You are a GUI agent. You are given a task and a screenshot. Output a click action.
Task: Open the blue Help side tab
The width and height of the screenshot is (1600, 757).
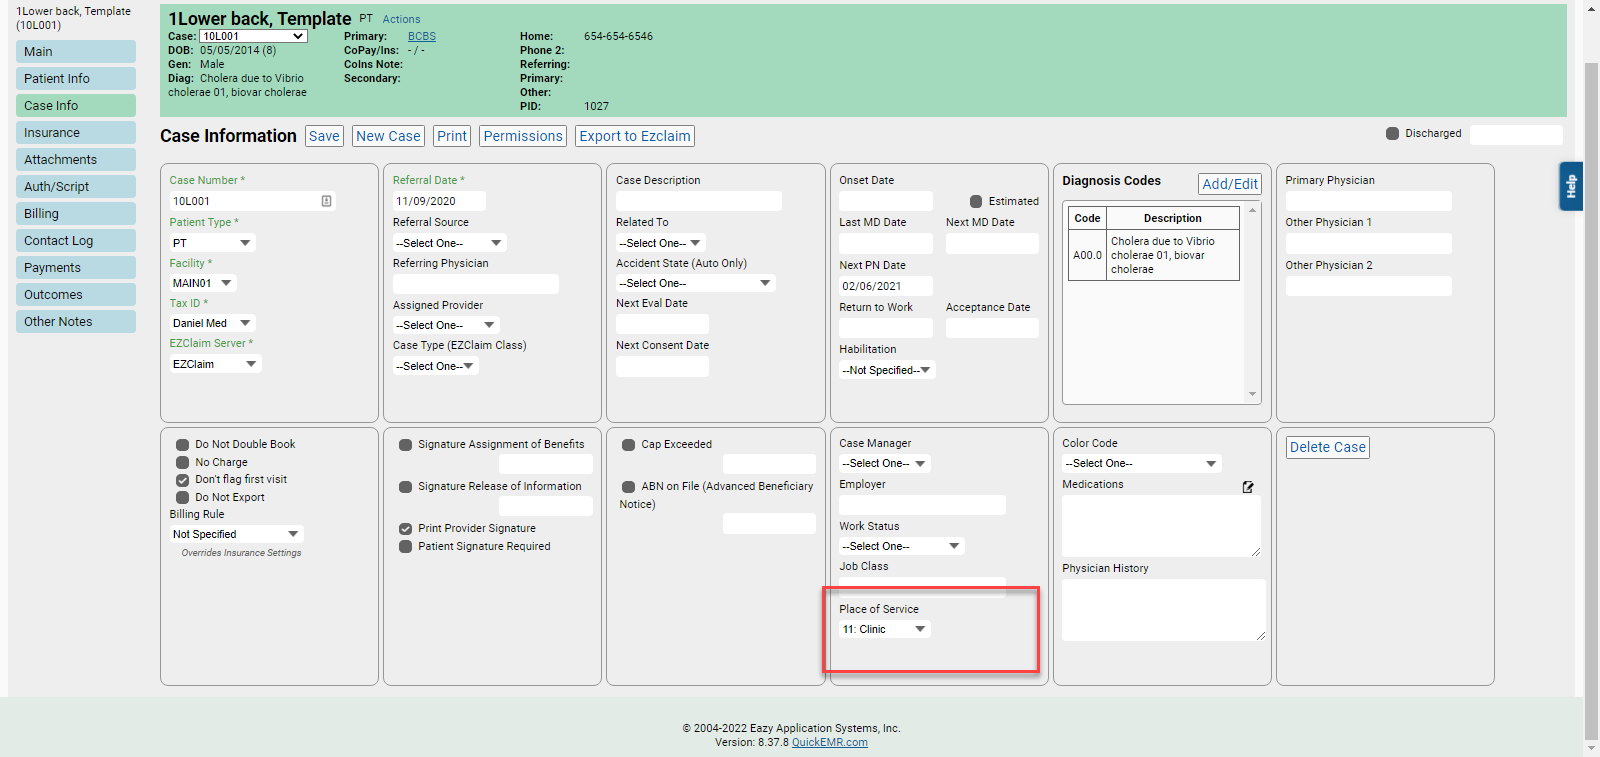1571,186
